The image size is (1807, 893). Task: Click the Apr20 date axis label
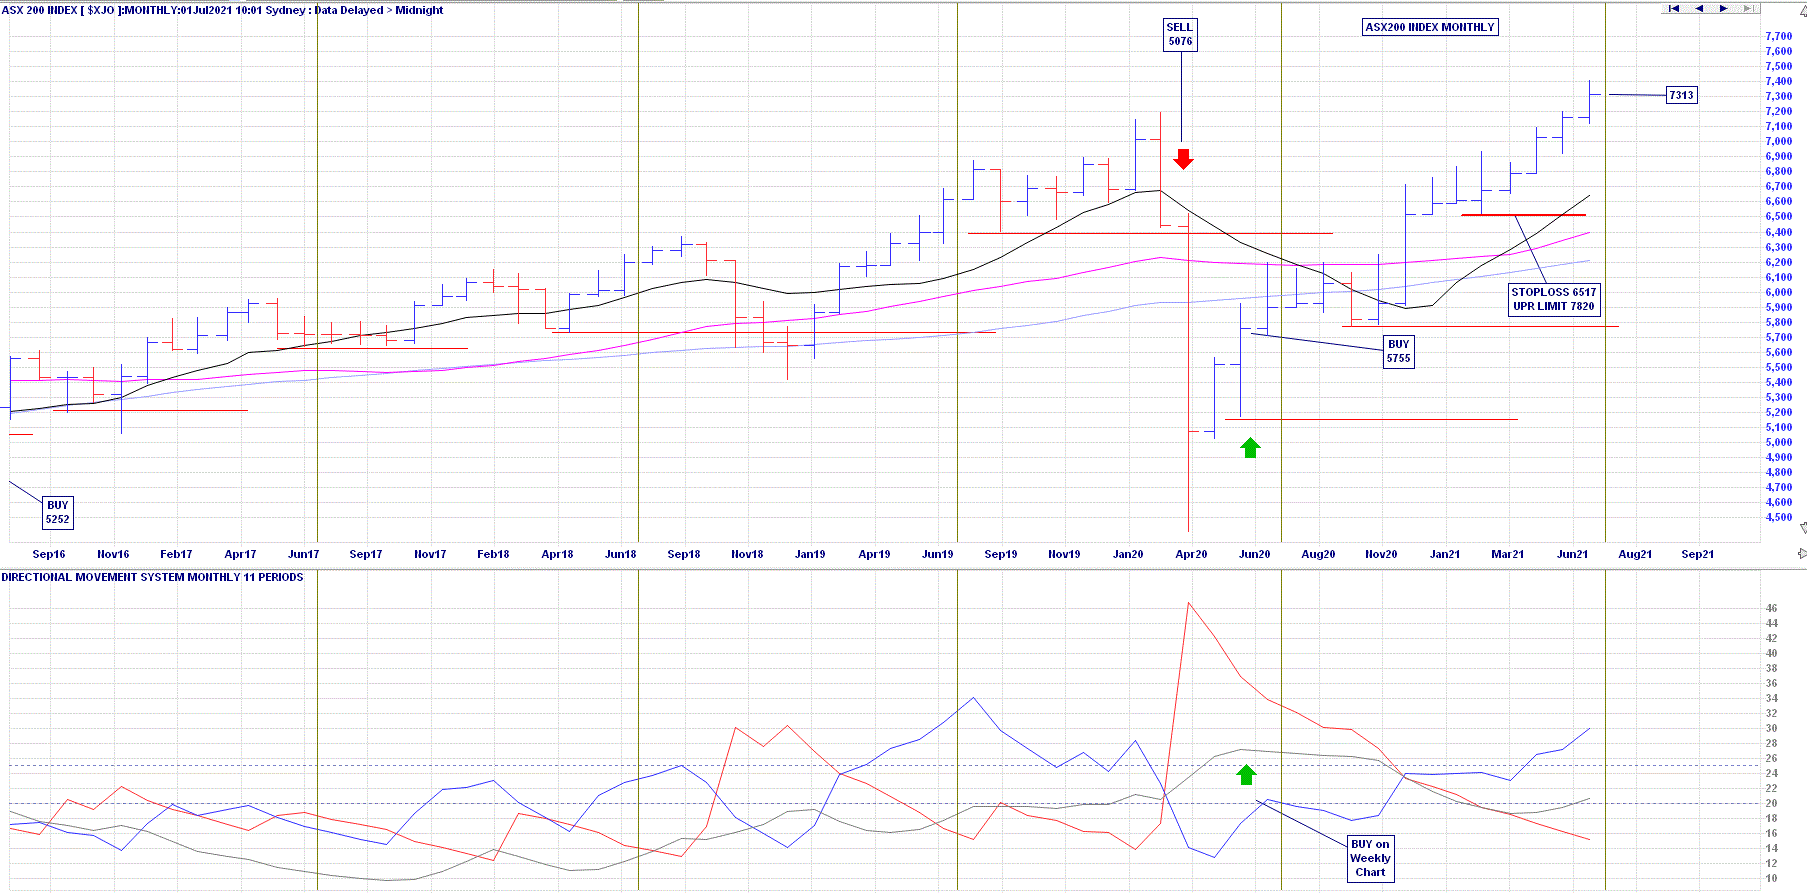tap(1192, 554)
